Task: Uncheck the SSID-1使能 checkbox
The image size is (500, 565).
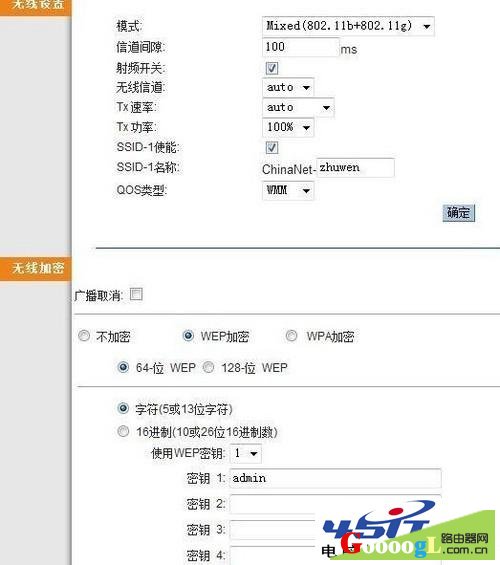Action: [x=272, y=147]
